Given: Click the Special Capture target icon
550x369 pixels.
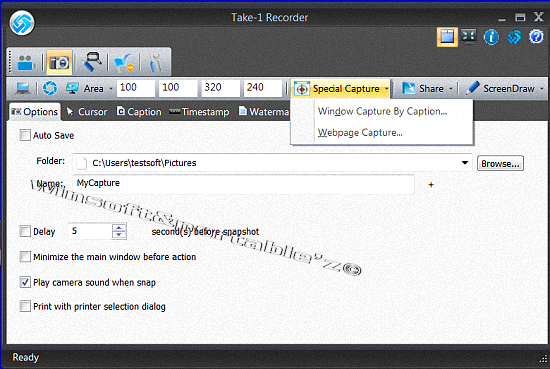Looking at the screenshot, I should pyautogui.click(x=302, y=89).
